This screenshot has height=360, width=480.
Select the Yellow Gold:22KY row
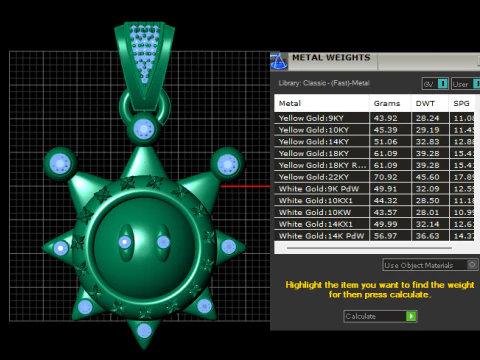pyautogui.click(x=374, y=177)
